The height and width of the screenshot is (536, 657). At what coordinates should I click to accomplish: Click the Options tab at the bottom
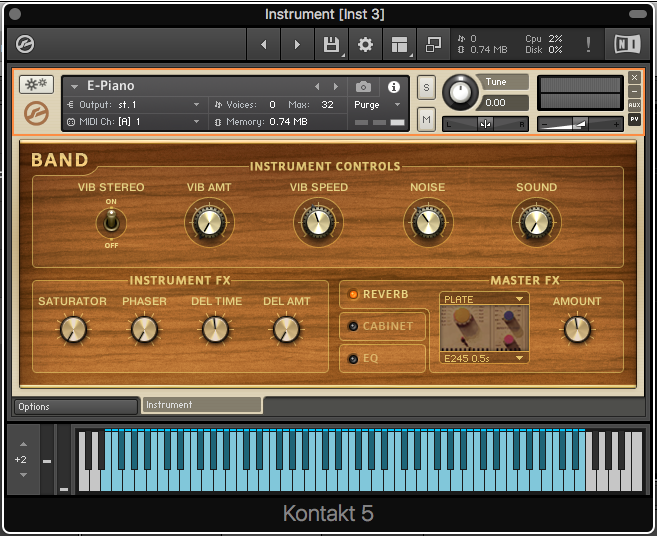click(x=76, y=407)
